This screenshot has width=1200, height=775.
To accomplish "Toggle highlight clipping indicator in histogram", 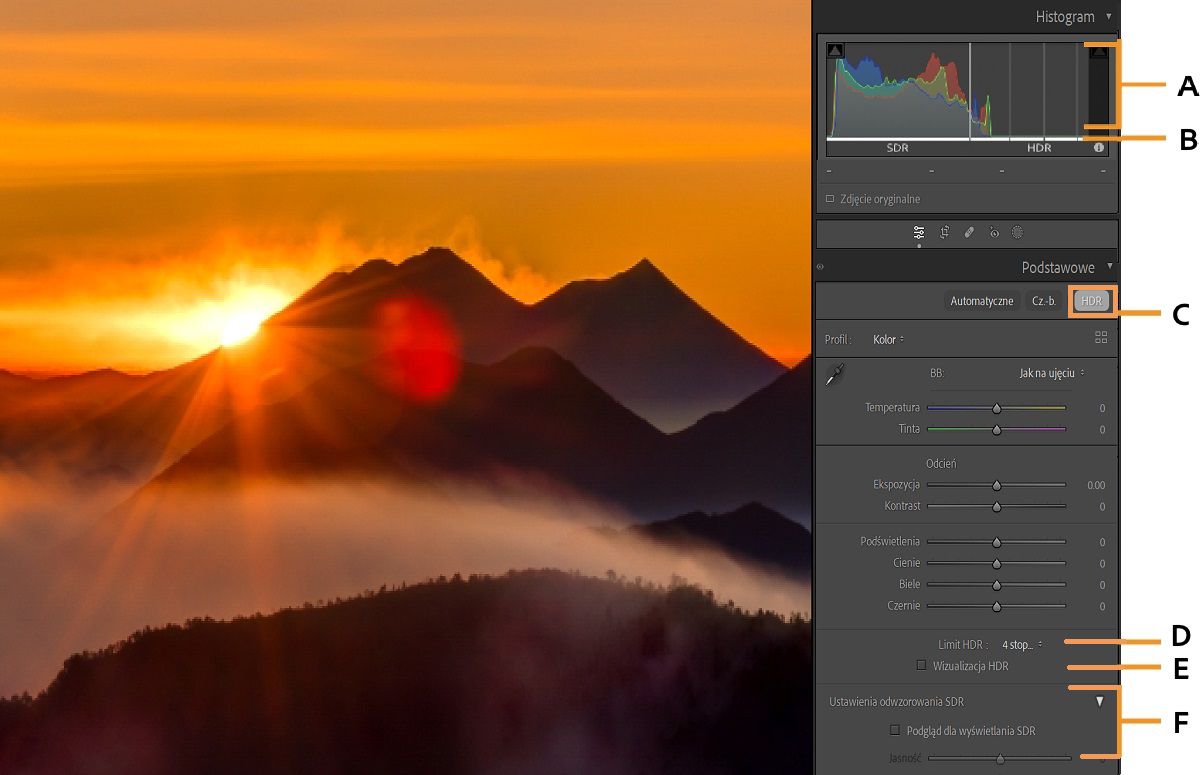I will pyautogui.click(x=1098, y=50).
